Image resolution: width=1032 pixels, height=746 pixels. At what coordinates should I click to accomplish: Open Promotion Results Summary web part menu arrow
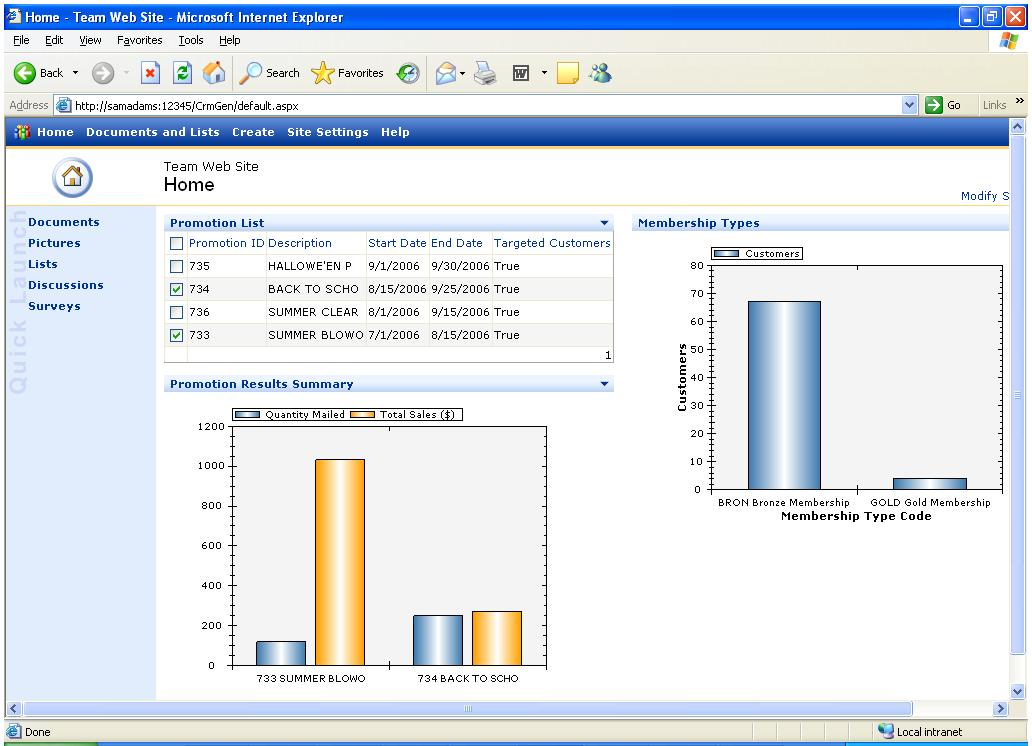(x=604, y=384)
